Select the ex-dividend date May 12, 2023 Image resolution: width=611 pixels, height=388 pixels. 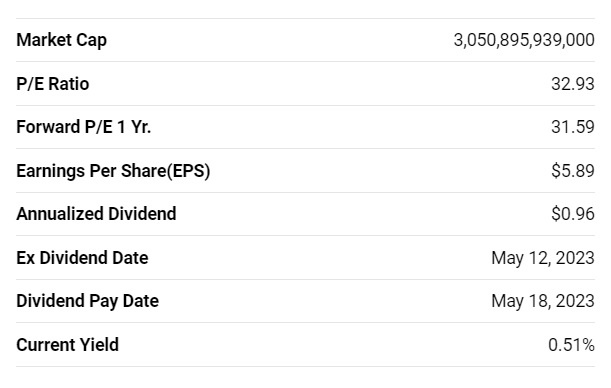543,258
